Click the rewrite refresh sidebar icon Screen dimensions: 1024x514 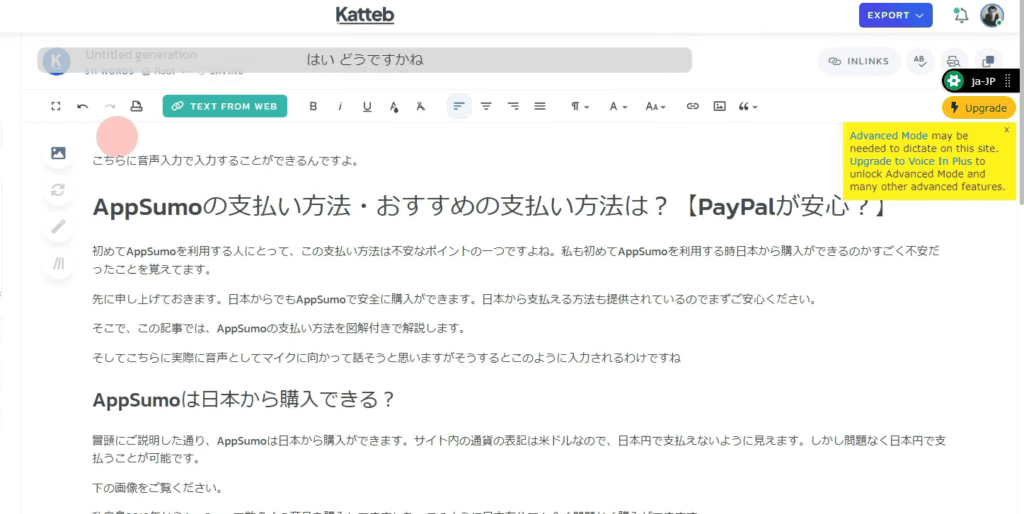click(x=58, y=190)
